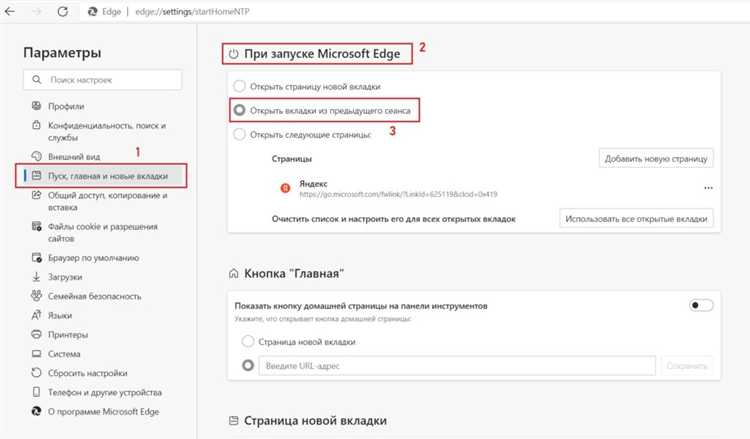
Task: Open Браузер по умолчанию section
Action: [93, 258]
